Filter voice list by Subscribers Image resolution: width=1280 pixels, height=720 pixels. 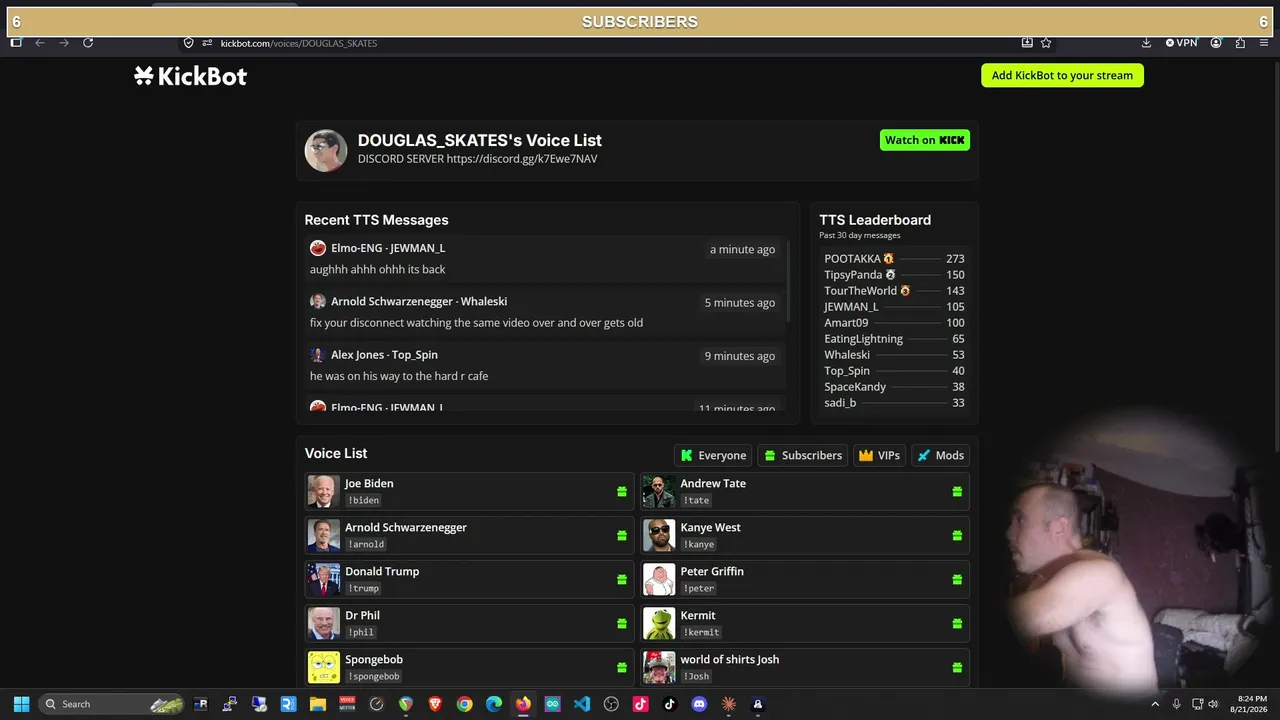click(x=803, y=455)
